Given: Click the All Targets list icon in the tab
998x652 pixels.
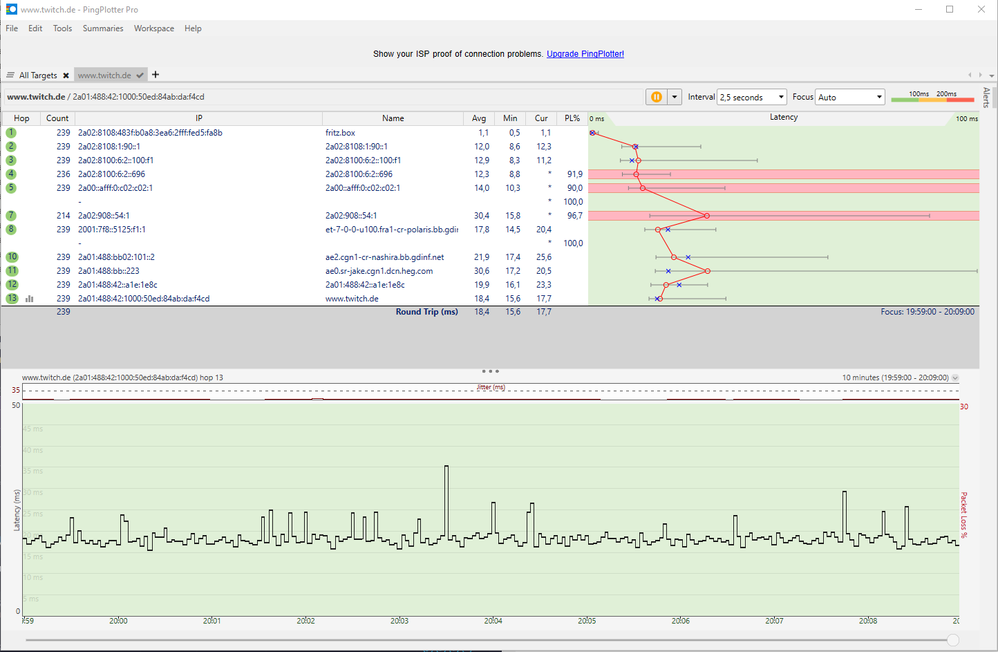Looking at the screenshot, I should [10, 75].
